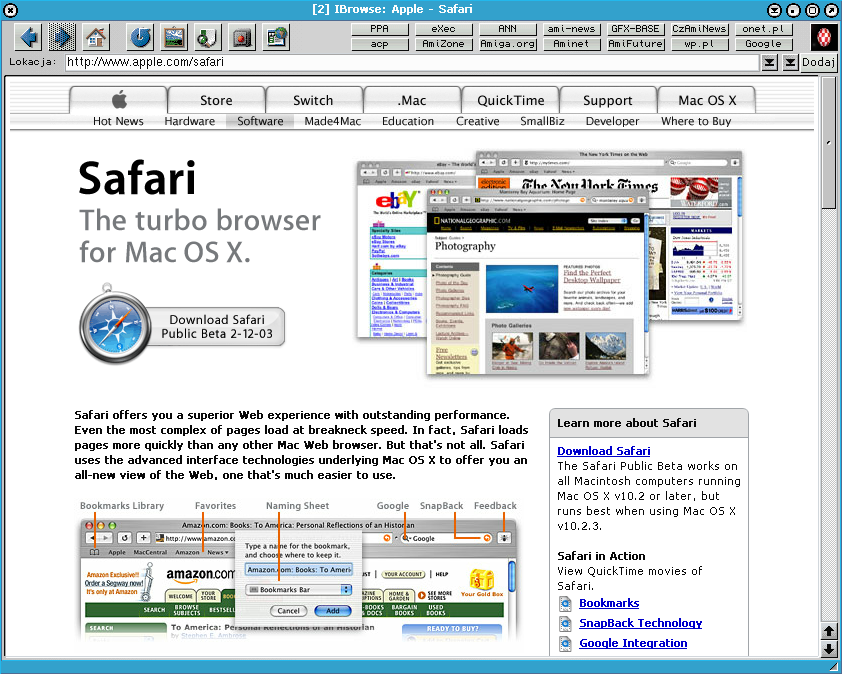
Task: Open the CzAmiNews fastlink
Action: (x=700, y=29)
